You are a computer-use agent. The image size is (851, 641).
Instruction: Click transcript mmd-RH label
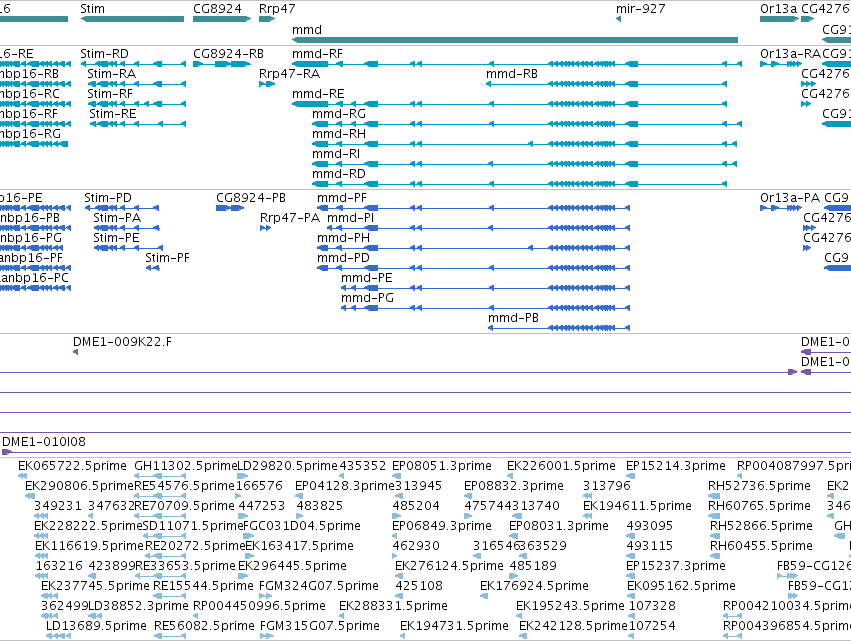(339, 134)
